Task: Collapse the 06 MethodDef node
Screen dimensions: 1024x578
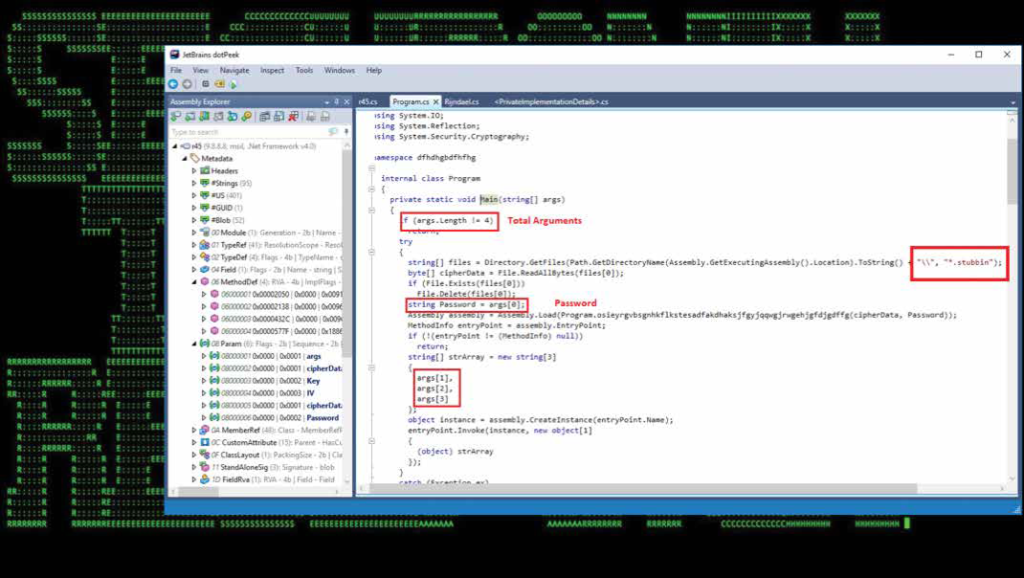Action: (x=194, y=282)
